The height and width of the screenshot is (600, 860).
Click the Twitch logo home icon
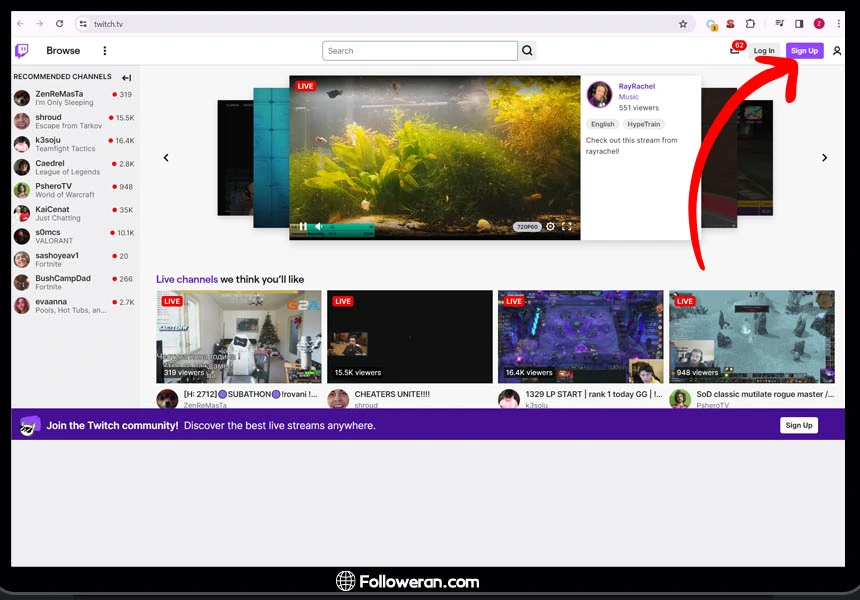coord(21,51)
